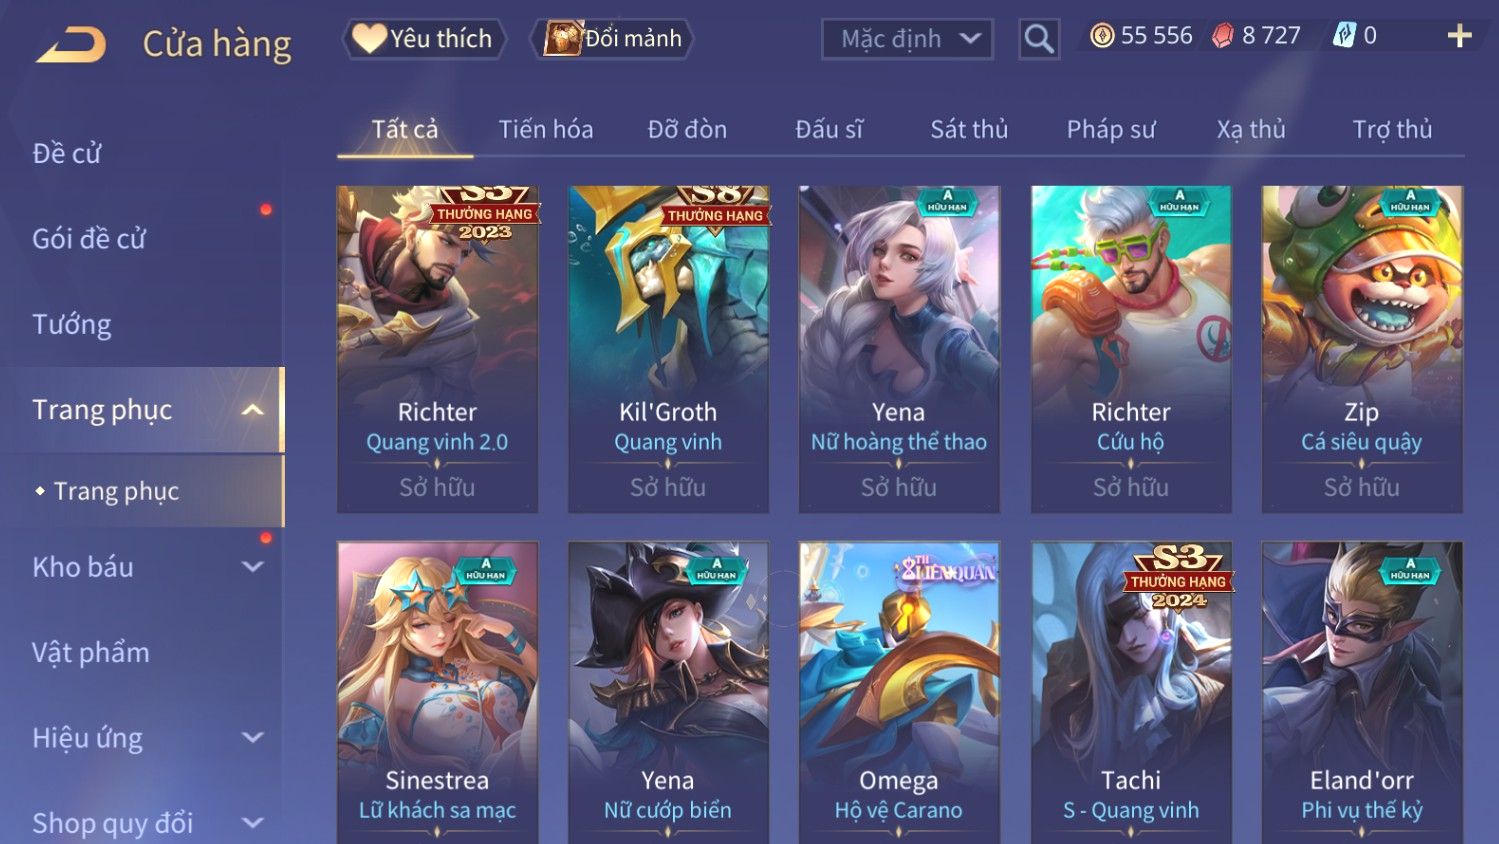The width and height of the screenshot is (1499, 844).
Task: Open Đổi mảnh shard exchange
Action: tap(612, 39)
